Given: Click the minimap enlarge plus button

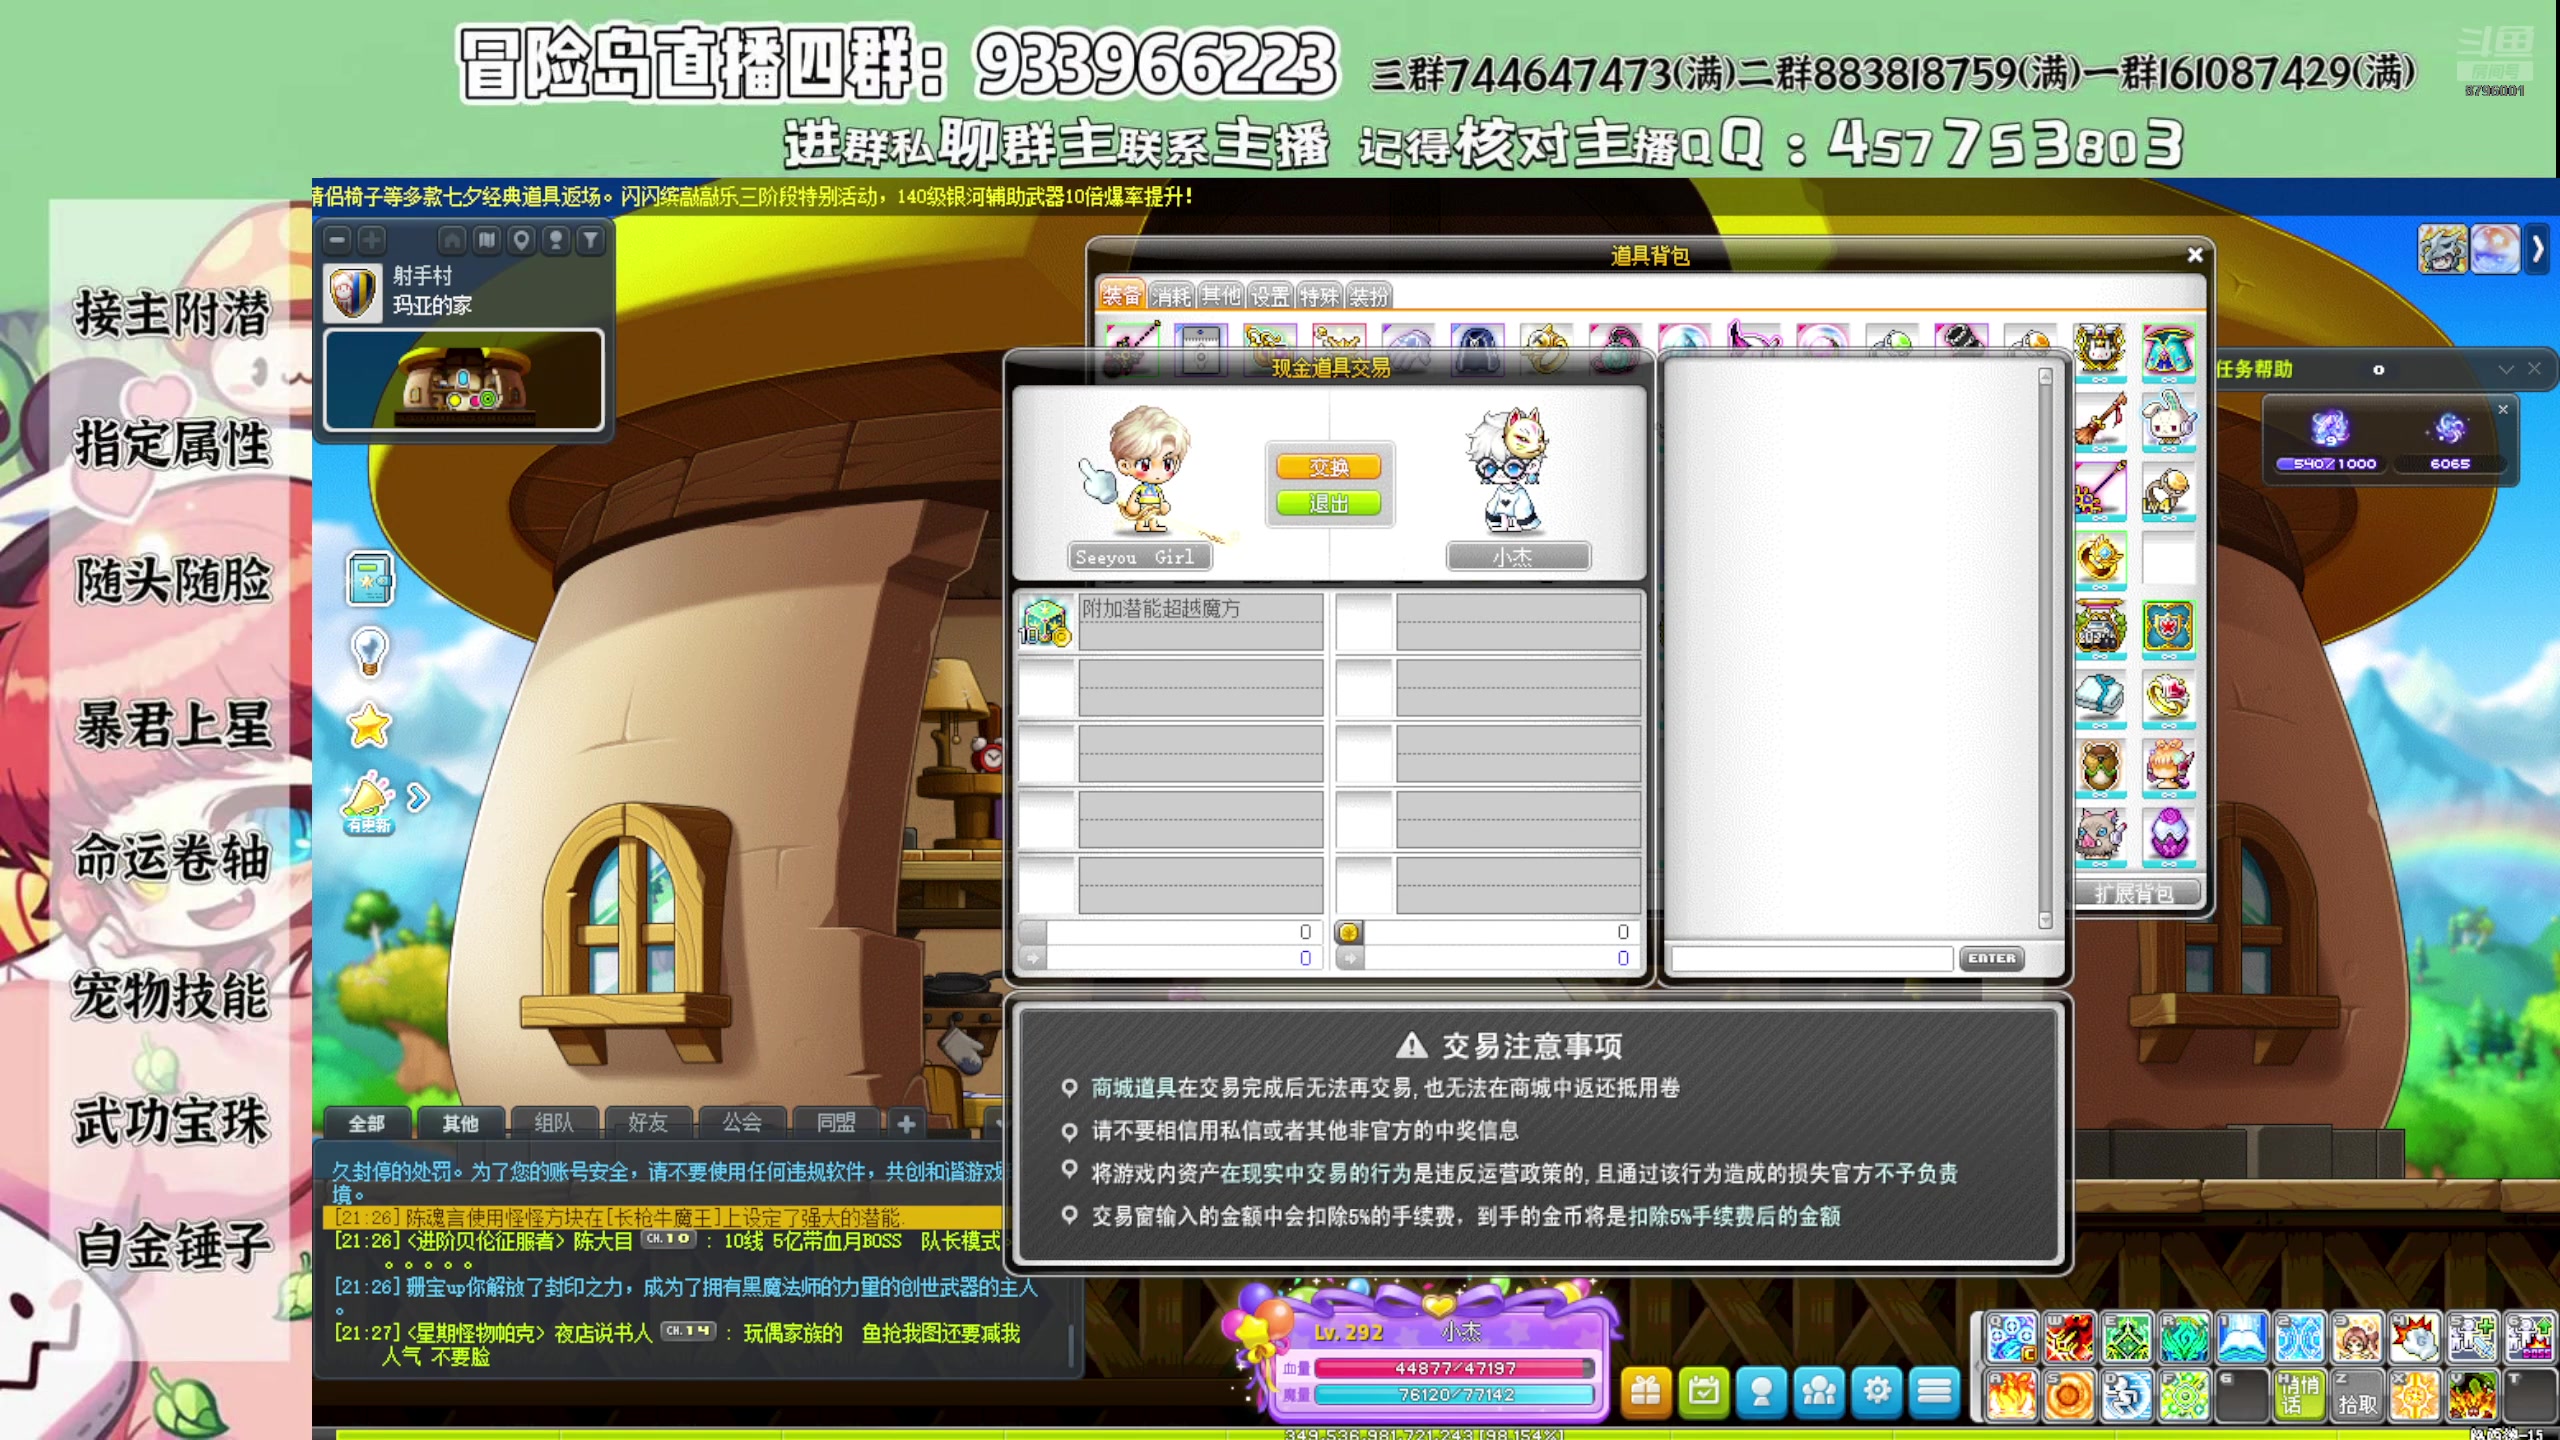Looking at the screenshot, I should 371,240.
